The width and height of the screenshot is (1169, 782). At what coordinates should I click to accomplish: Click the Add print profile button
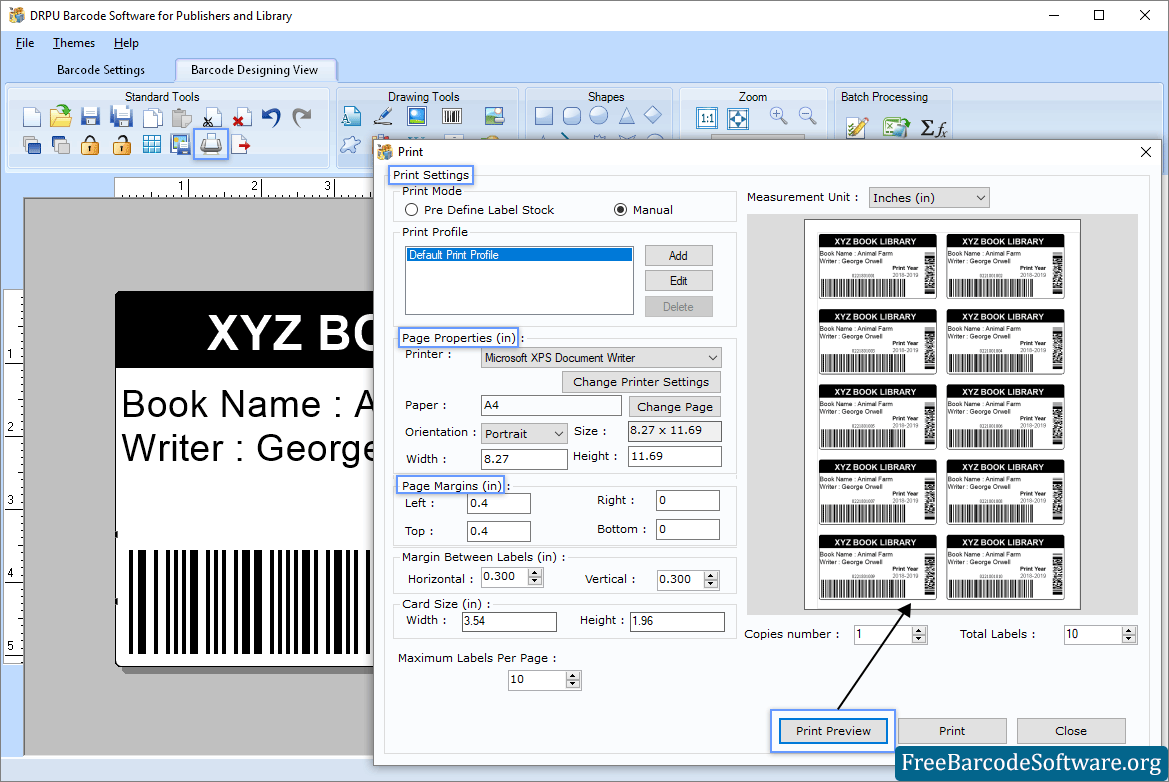[678, 256]
